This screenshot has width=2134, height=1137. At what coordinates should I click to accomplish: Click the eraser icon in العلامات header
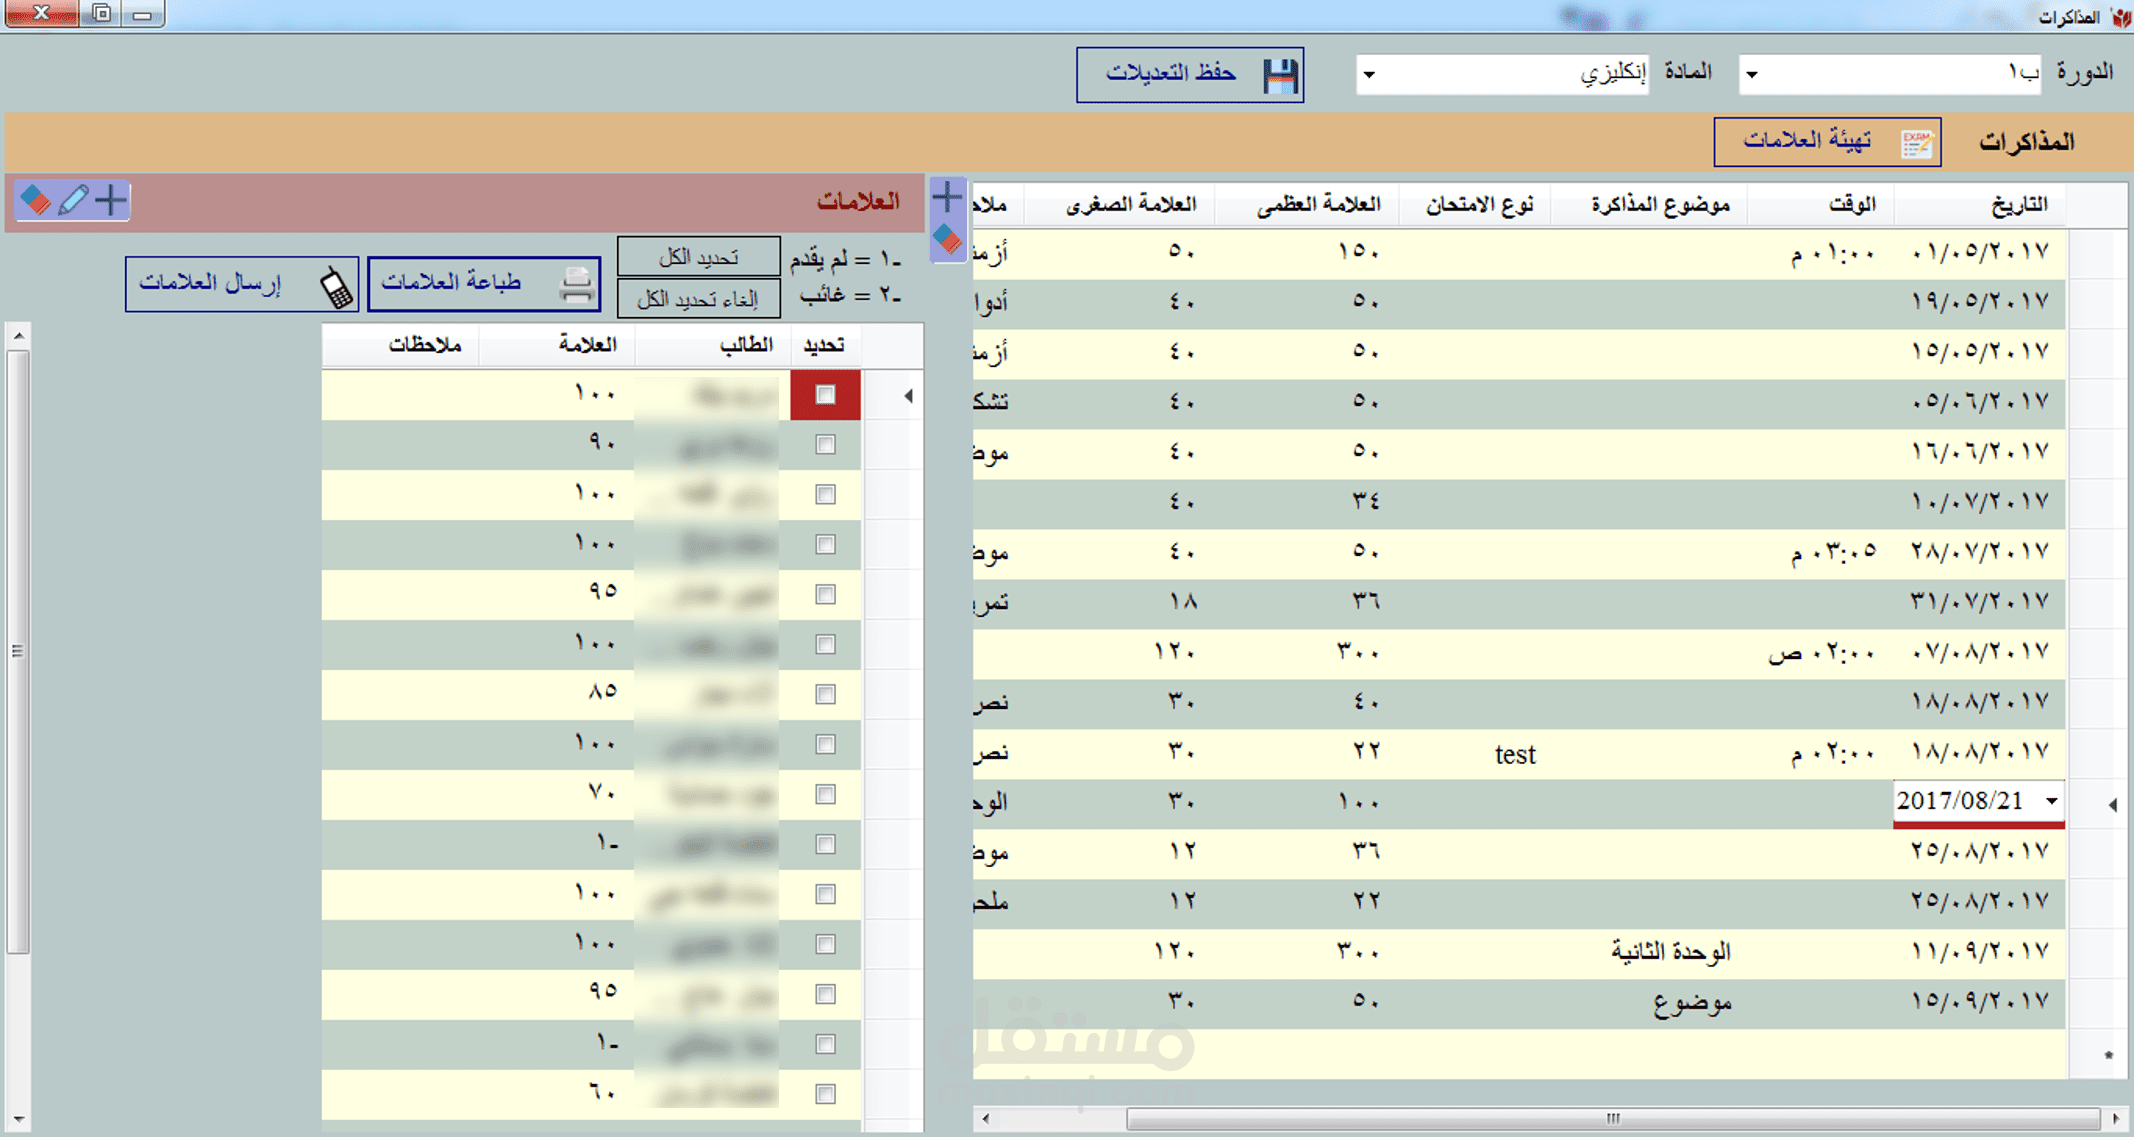coord(36,200)
